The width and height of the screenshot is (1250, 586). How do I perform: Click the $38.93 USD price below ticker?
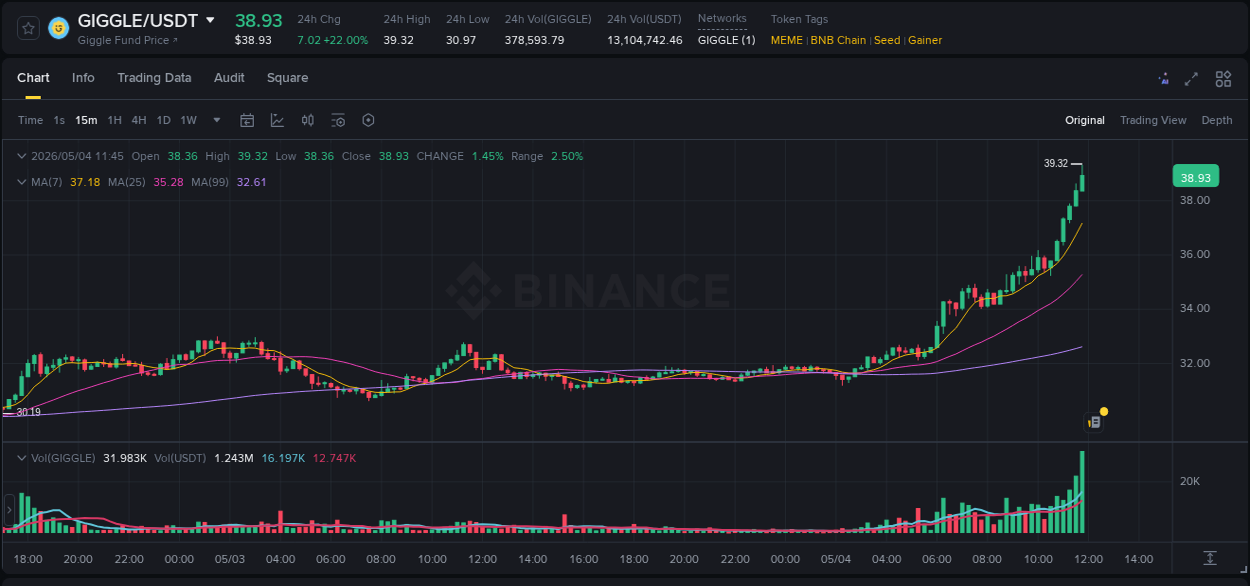(x=253, y=40)
